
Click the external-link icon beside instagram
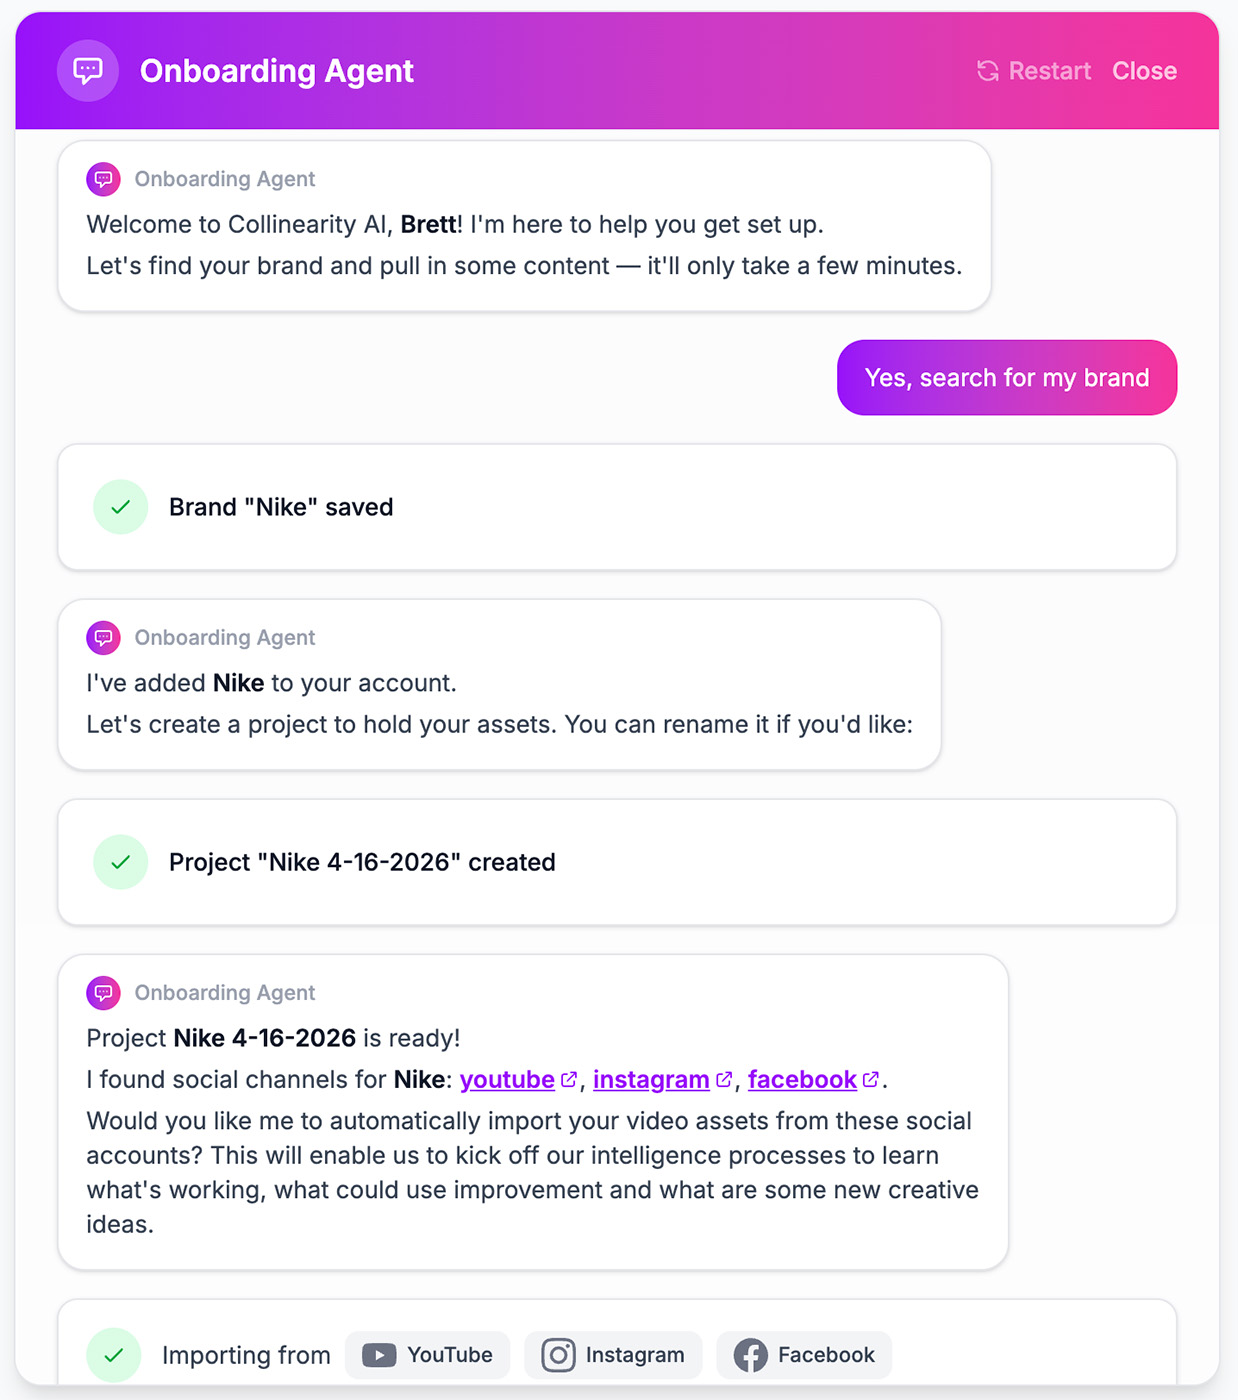click(724, 1079)
